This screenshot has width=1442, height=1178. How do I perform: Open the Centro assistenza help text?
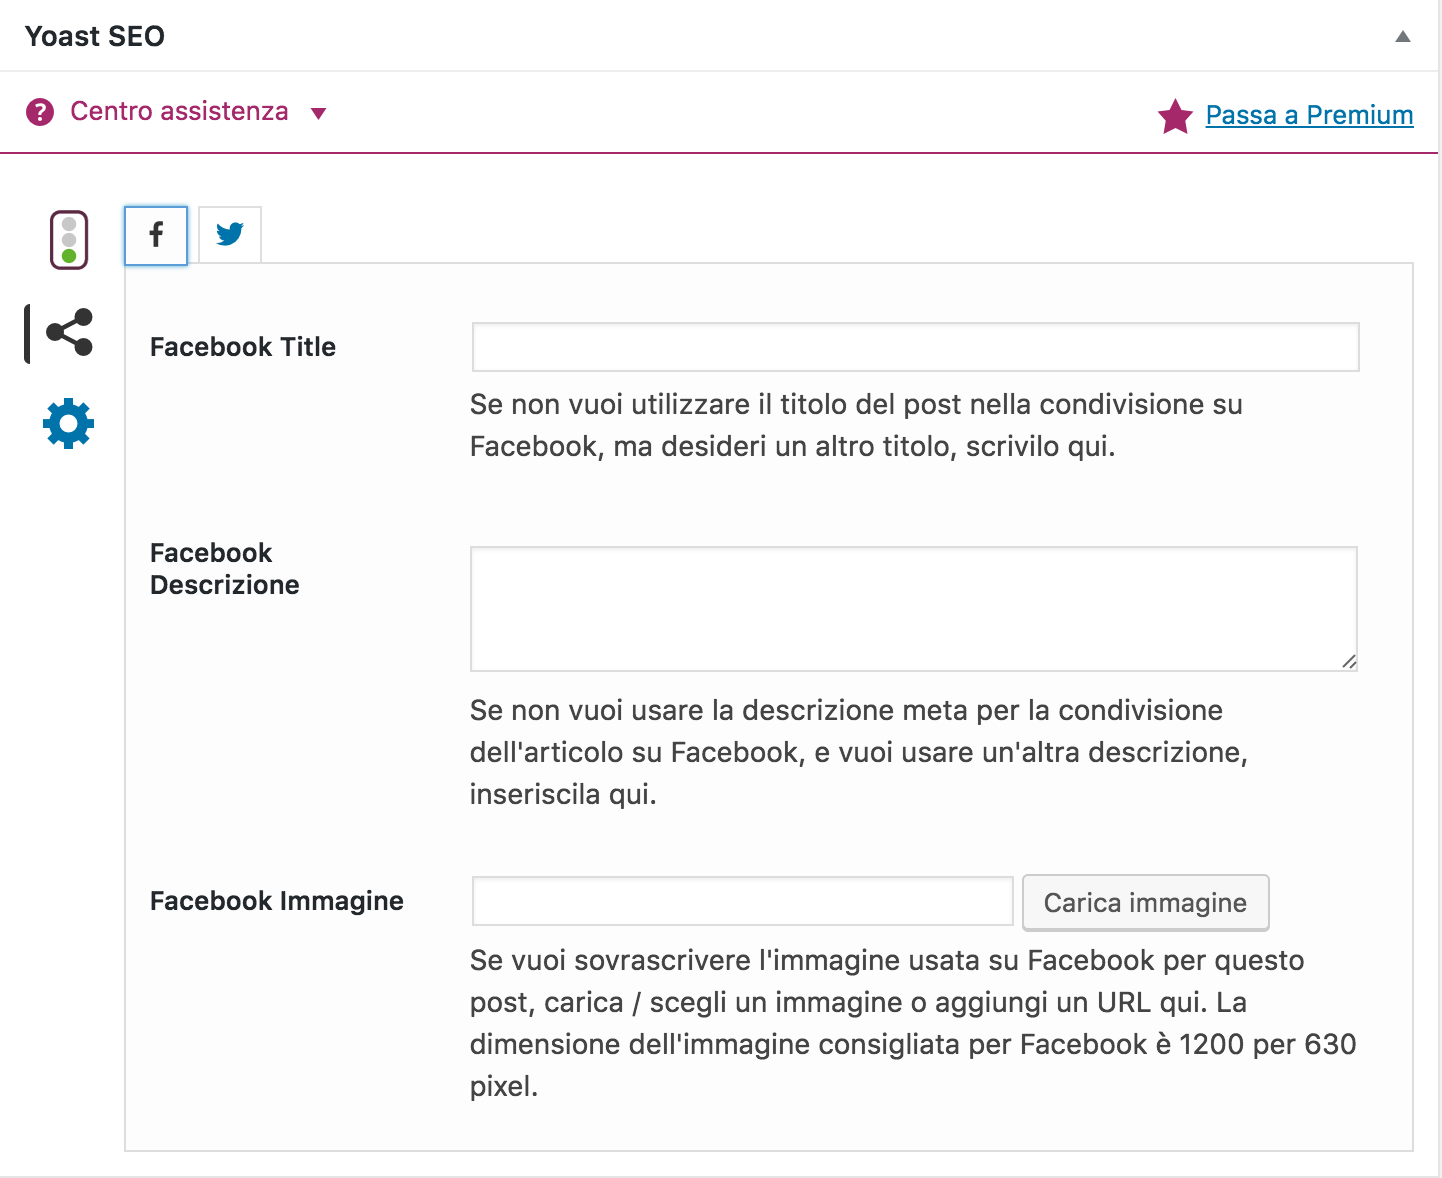pos(179,111)
